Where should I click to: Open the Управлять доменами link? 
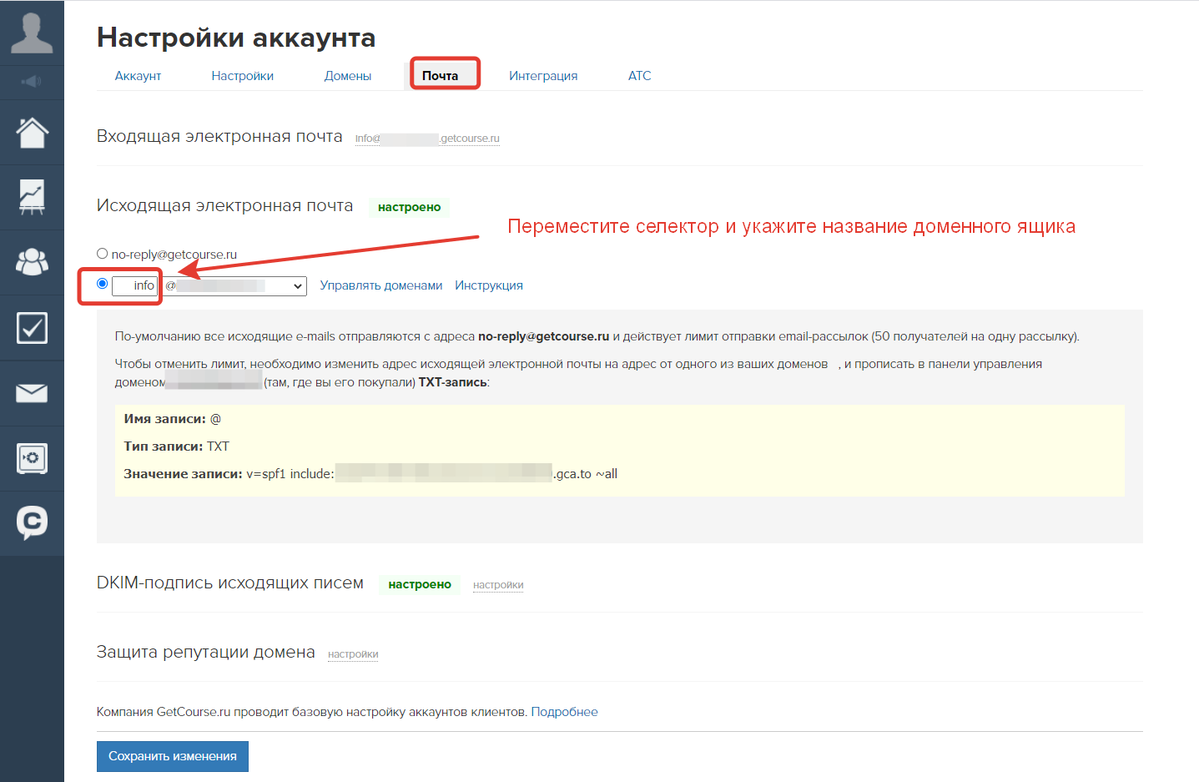[381, 285]
